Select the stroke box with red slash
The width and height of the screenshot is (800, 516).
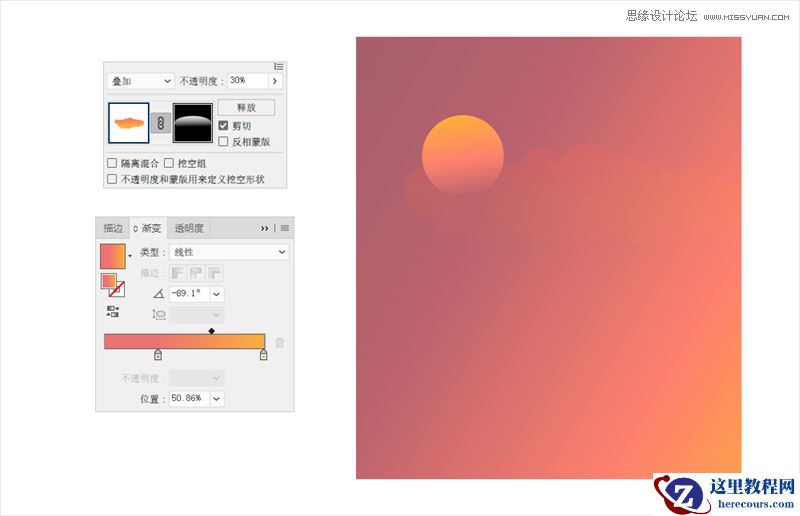click(117, 289)
